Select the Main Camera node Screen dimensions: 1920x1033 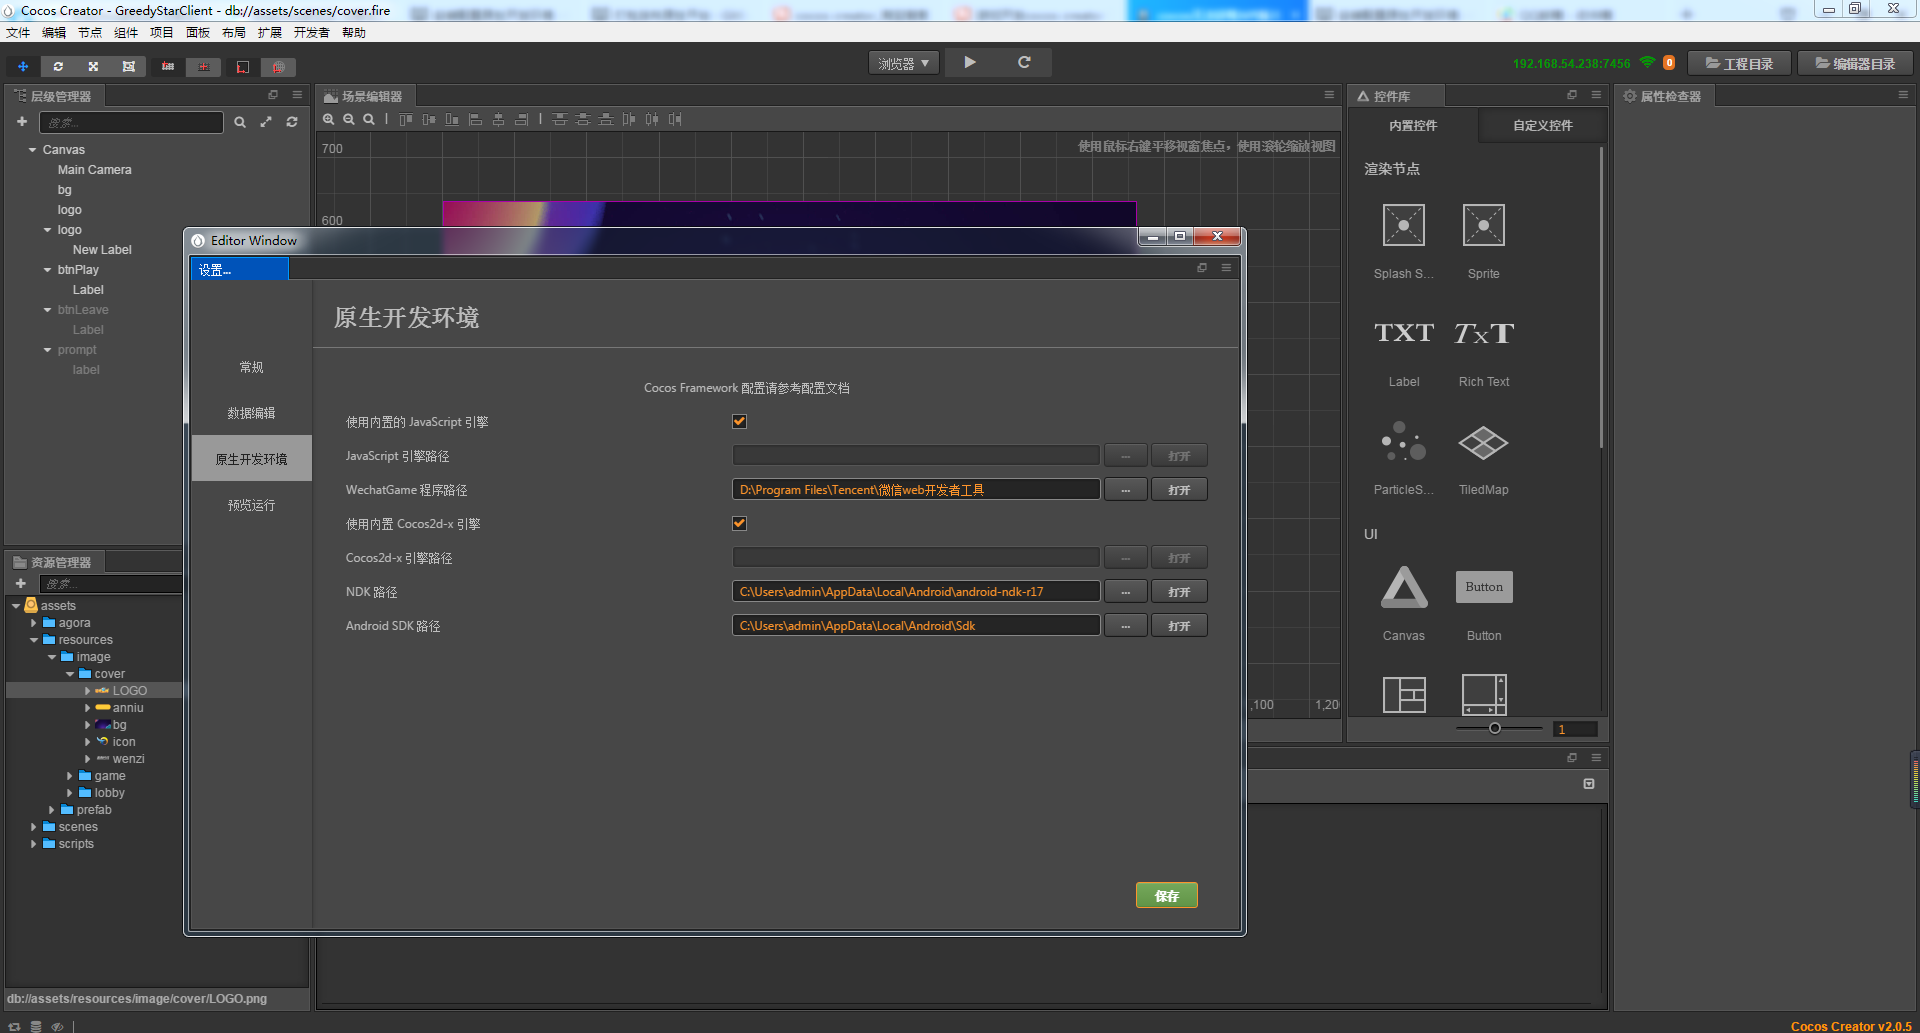pos(94,170)
